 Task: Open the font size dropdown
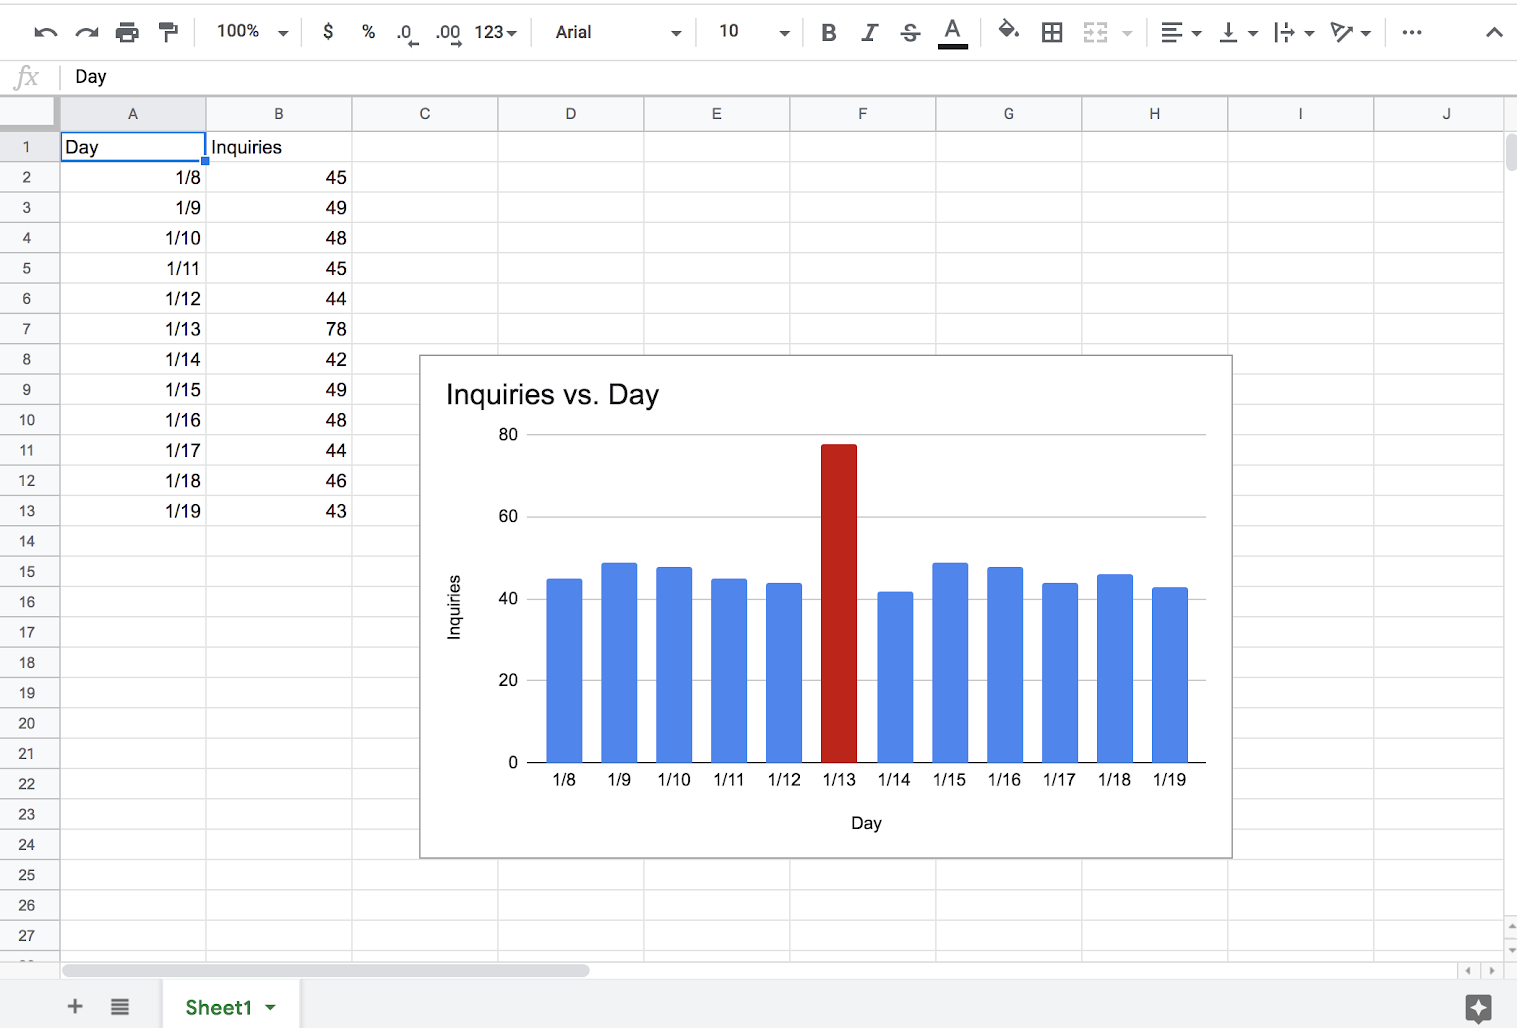[750, 32]
